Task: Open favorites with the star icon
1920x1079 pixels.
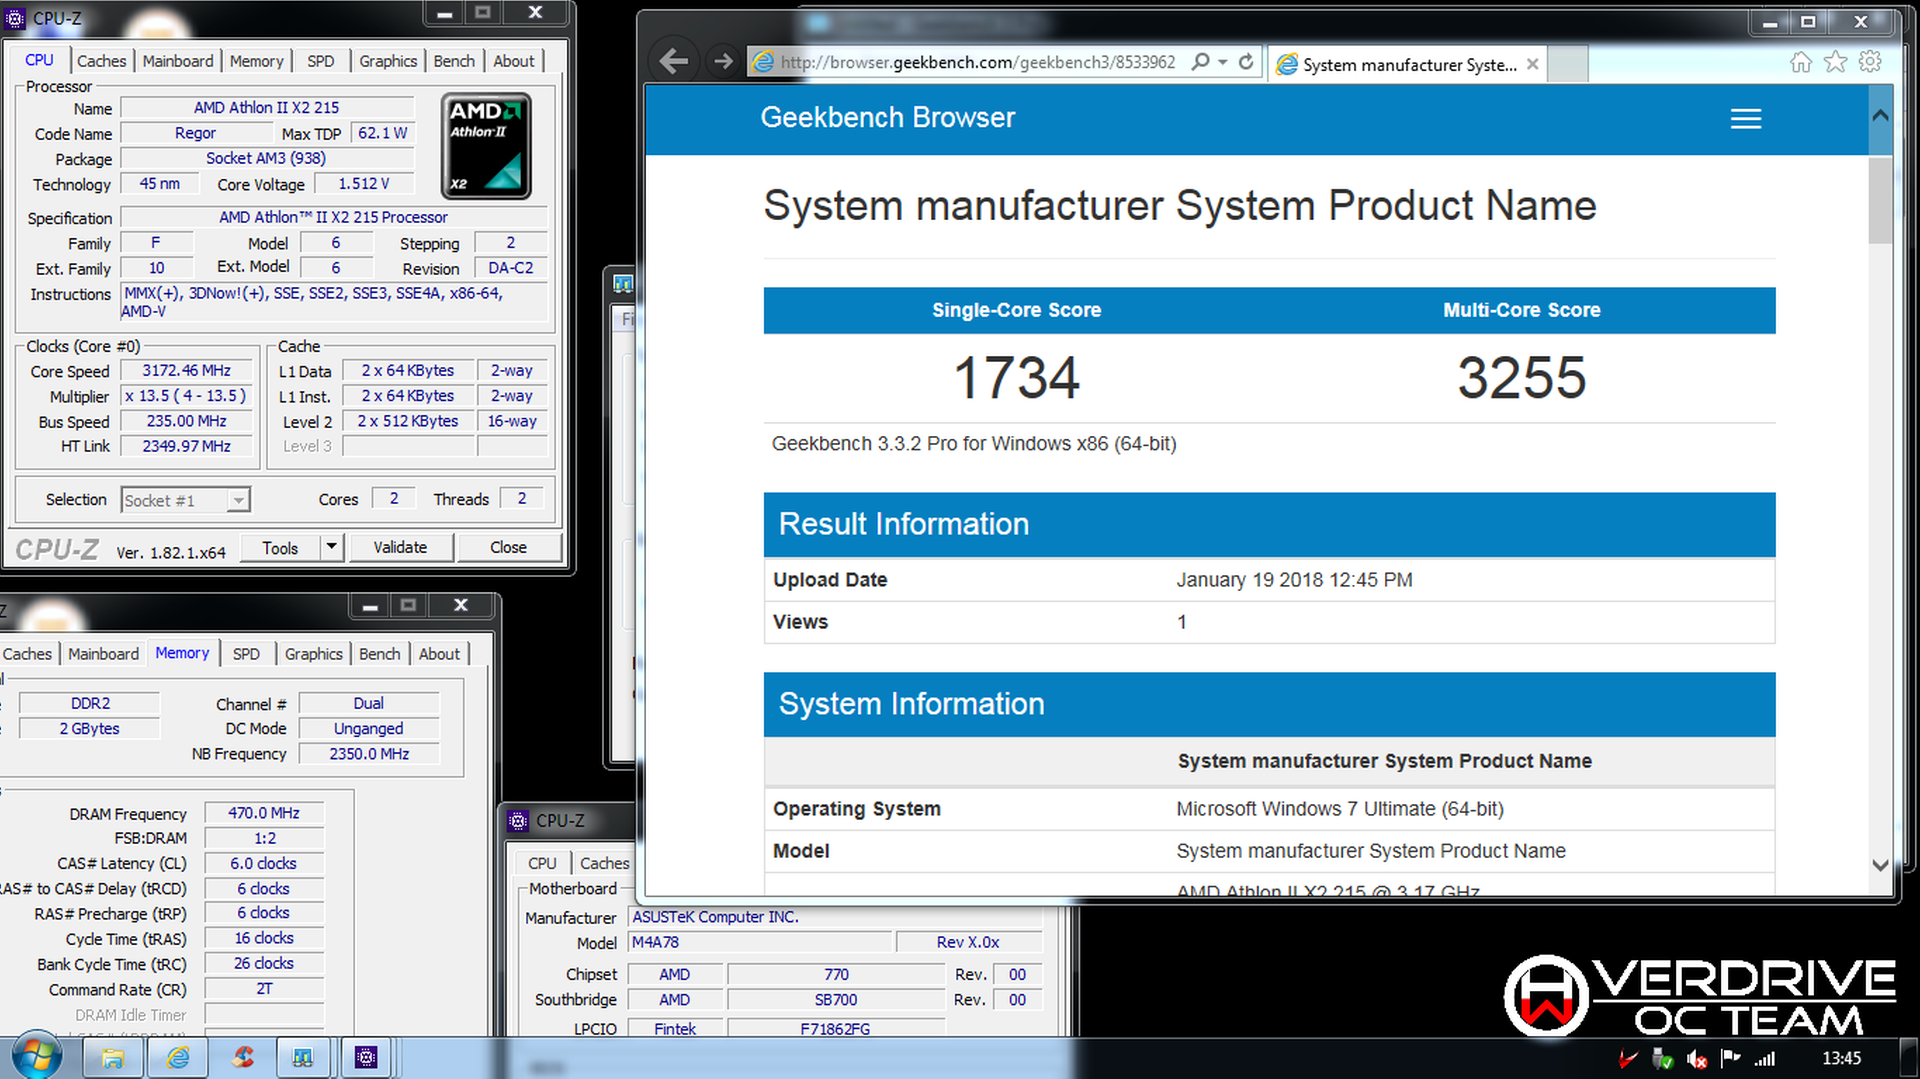Action: point(1835,62)
